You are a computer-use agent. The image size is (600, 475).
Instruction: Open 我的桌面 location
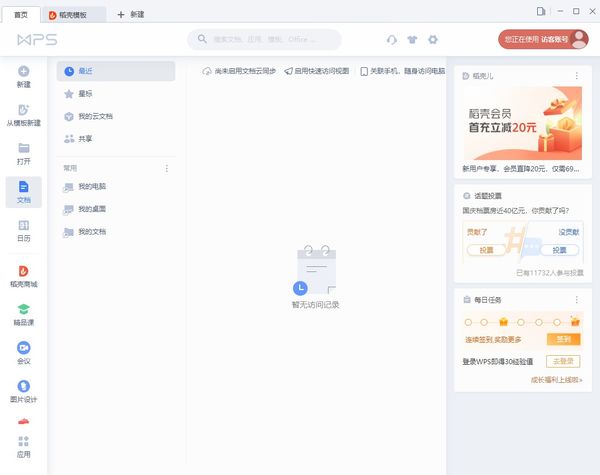pyautogui.click(x=116, y=209)
